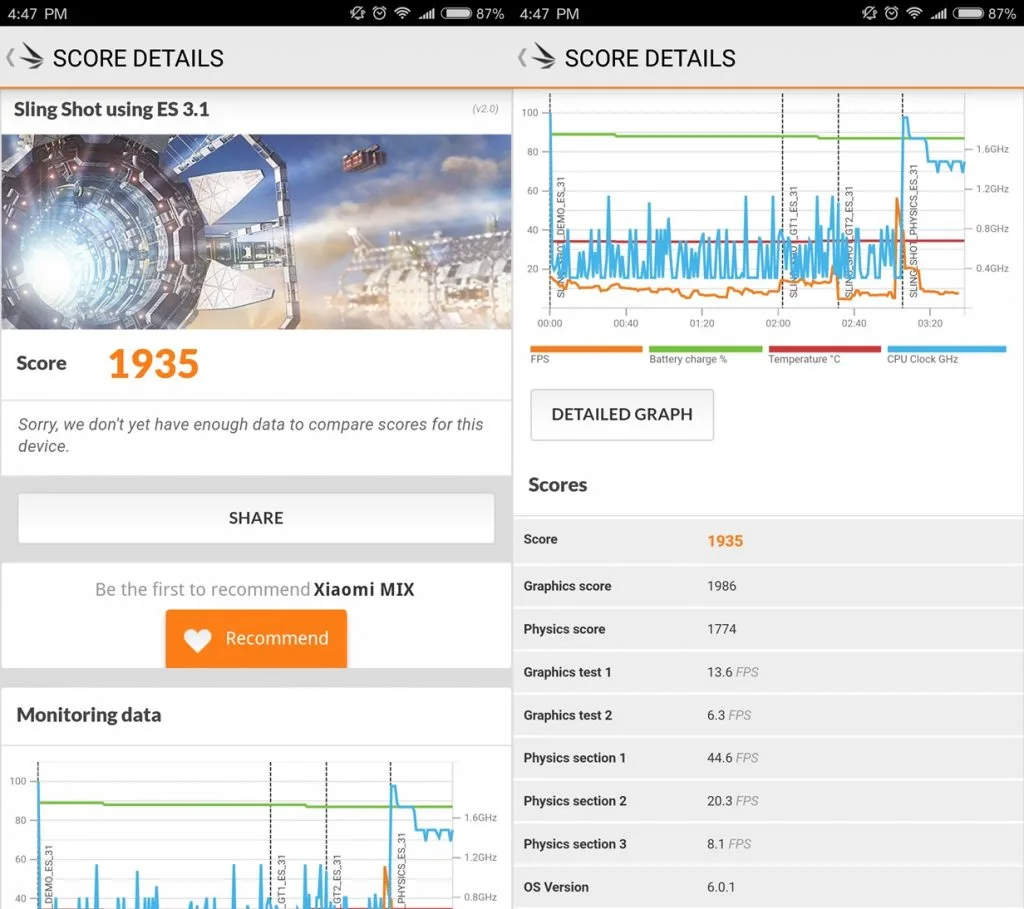Viewport: 1024px width, 909px height.
Task: Tap the Wi-Fi icon in right status bar
Action: point(914,13)
